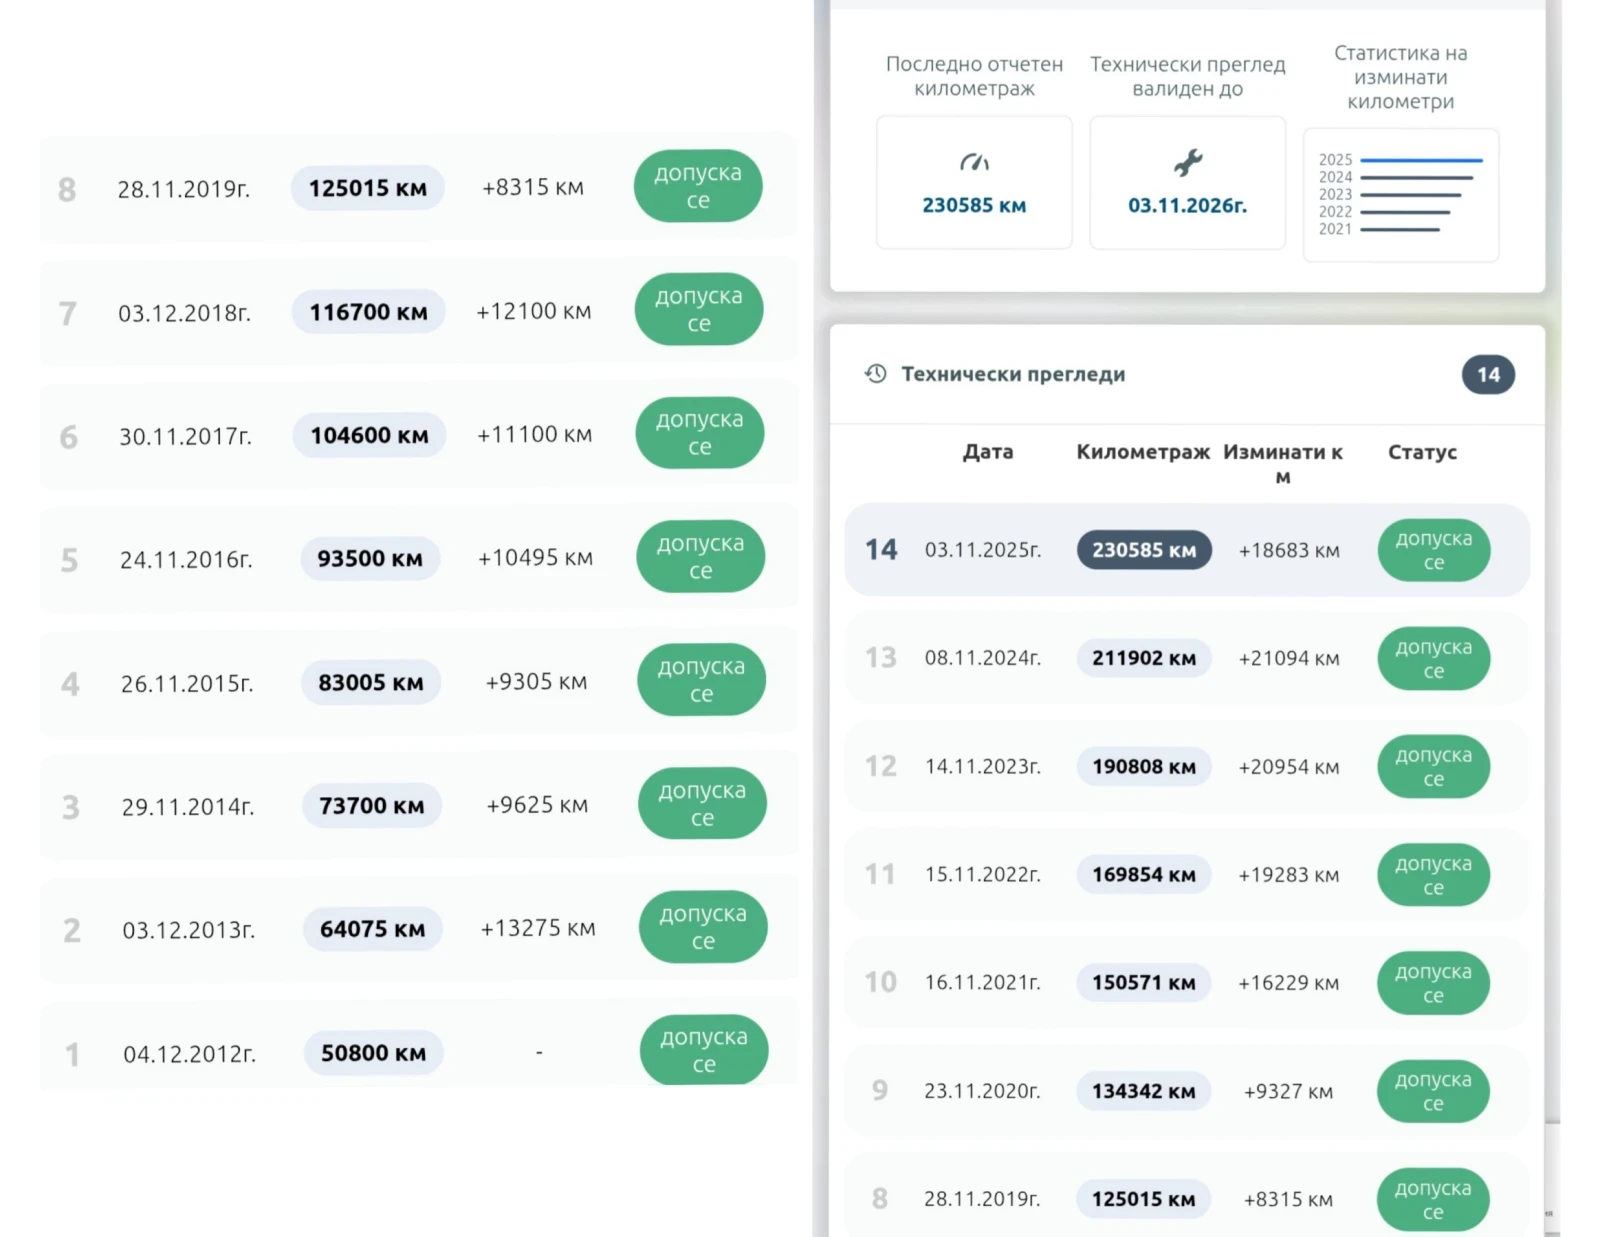The height and width of the screenshot is (1237, 1600).
Task: Click the Дата column header
Action: (987, 452)
